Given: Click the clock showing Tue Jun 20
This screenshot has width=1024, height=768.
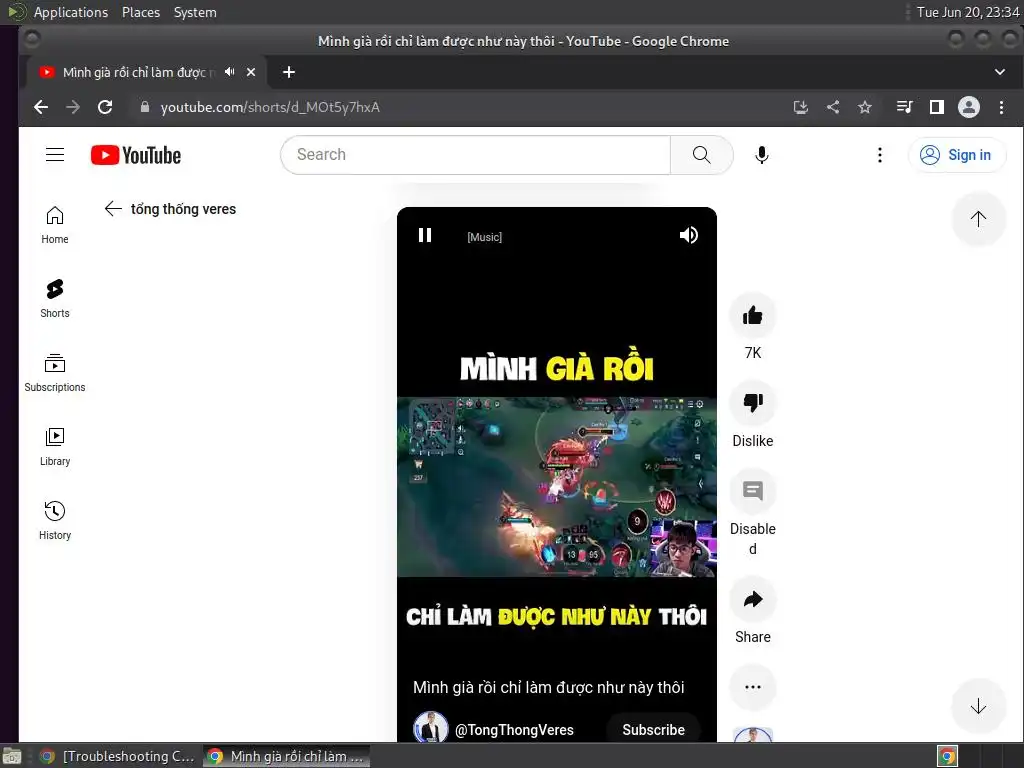Looking at the screenshot, I should point(967,12).
